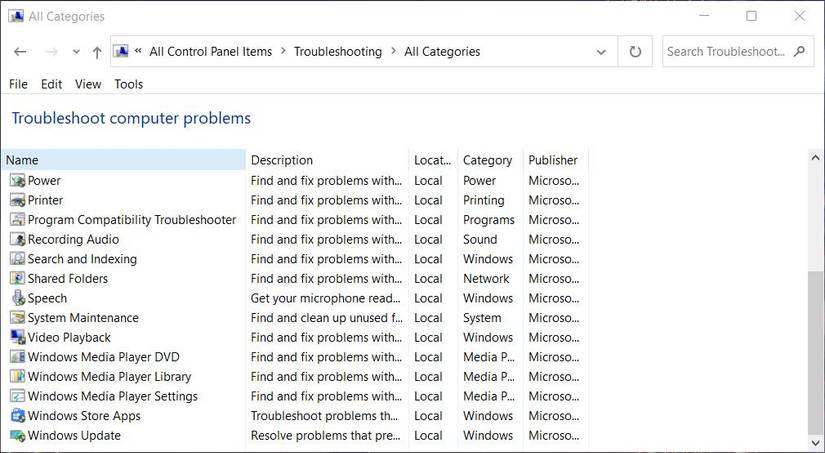Open the Power troubleshooter icon
This screenshot has height=453, width=825.
tap(17, 181)
